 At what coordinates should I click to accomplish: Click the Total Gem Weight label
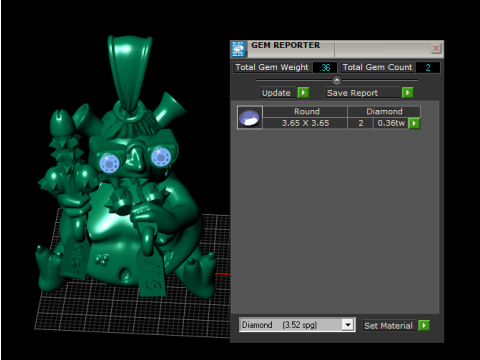[272, 67]
